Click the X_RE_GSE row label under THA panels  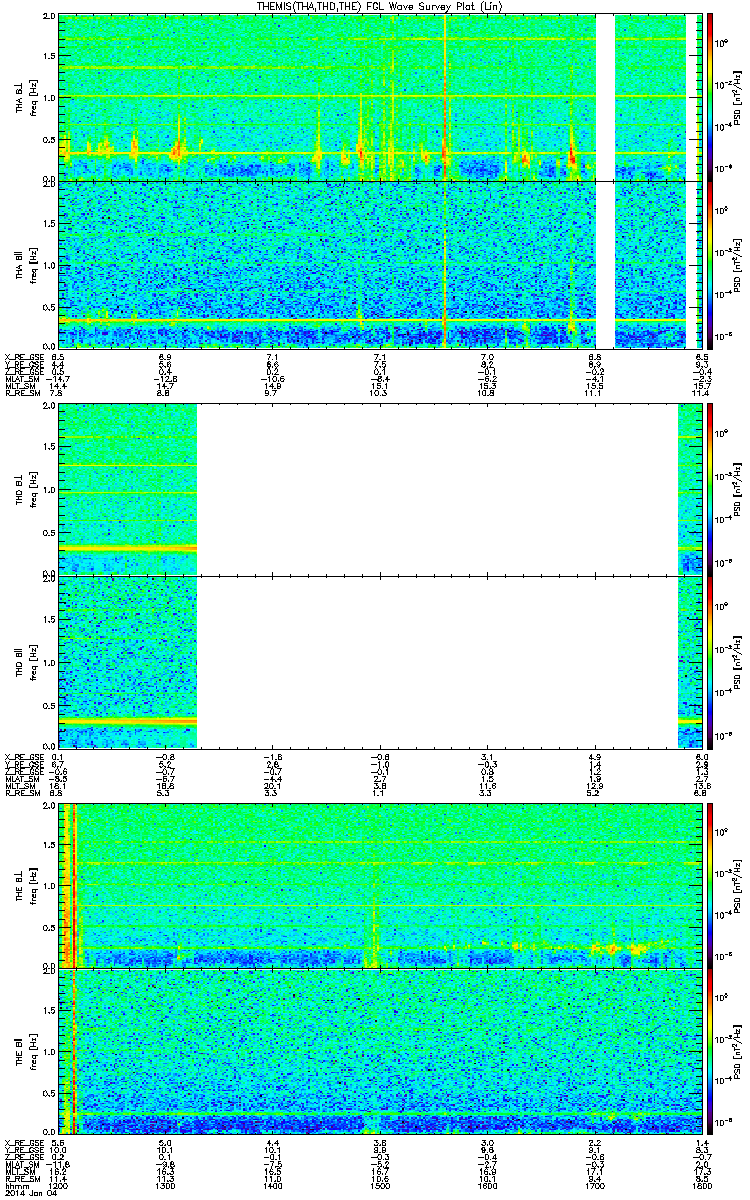click(22, 356)
